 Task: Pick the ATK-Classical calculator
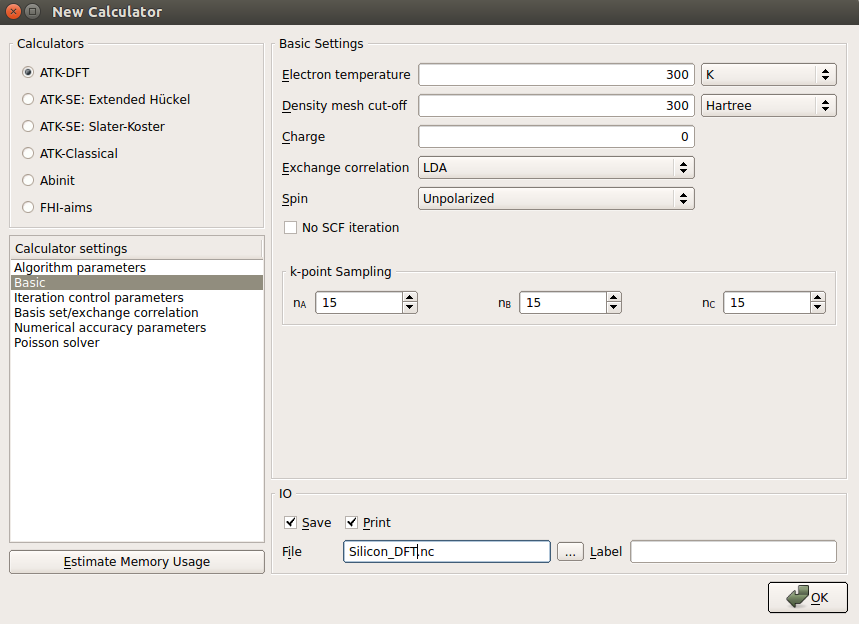pos(28,153)
